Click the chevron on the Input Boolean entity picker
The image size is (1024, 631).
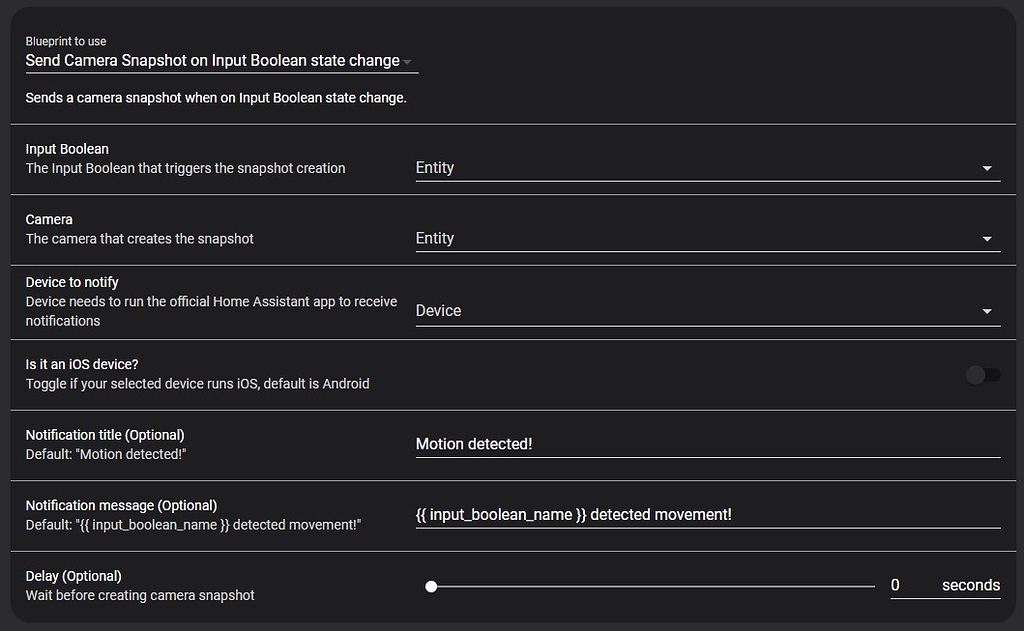pyautogui.click(x=988, y=168)
